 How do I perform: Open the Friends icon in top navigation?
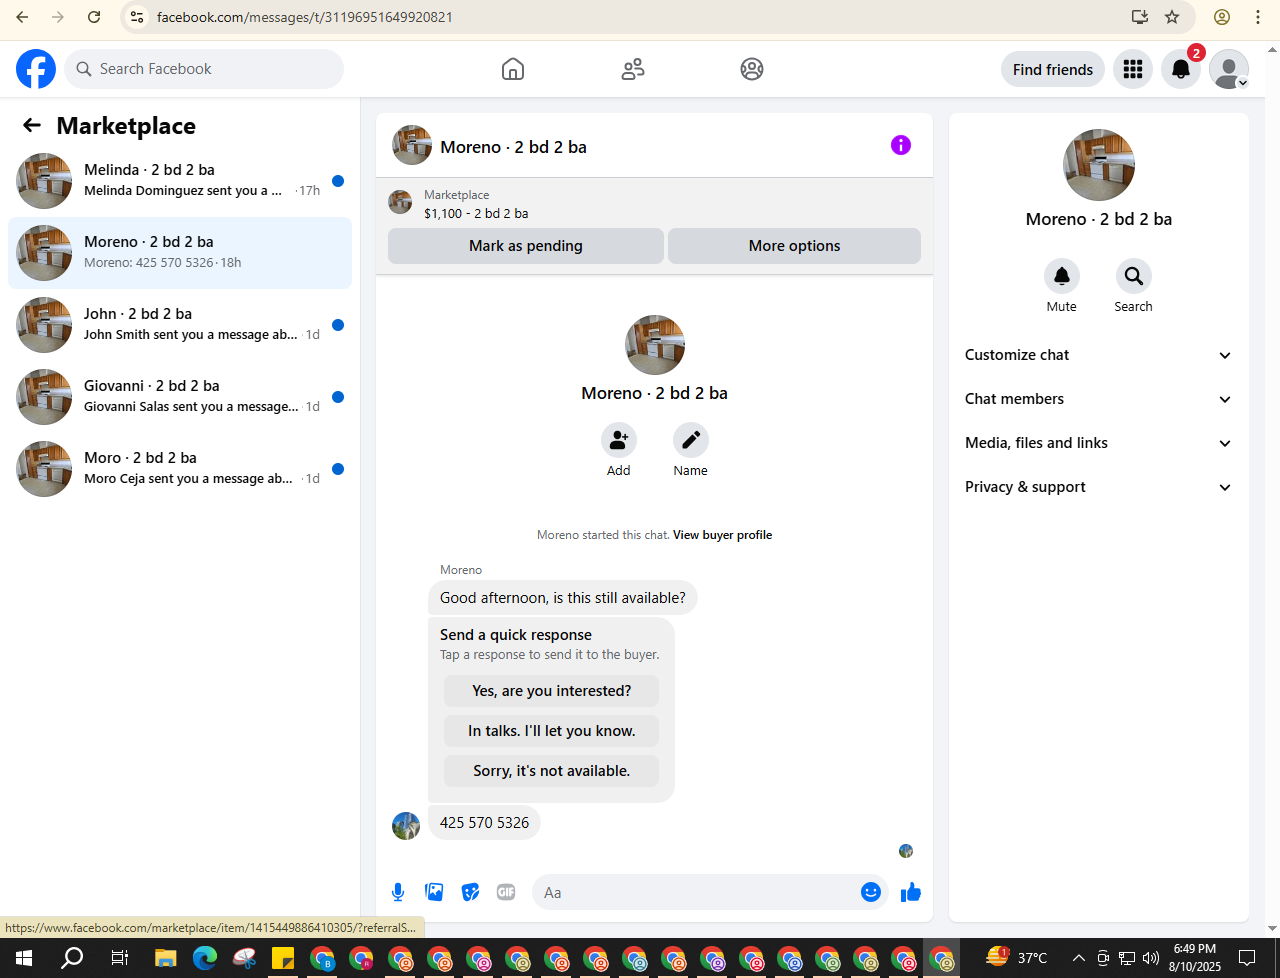(633, 69)
